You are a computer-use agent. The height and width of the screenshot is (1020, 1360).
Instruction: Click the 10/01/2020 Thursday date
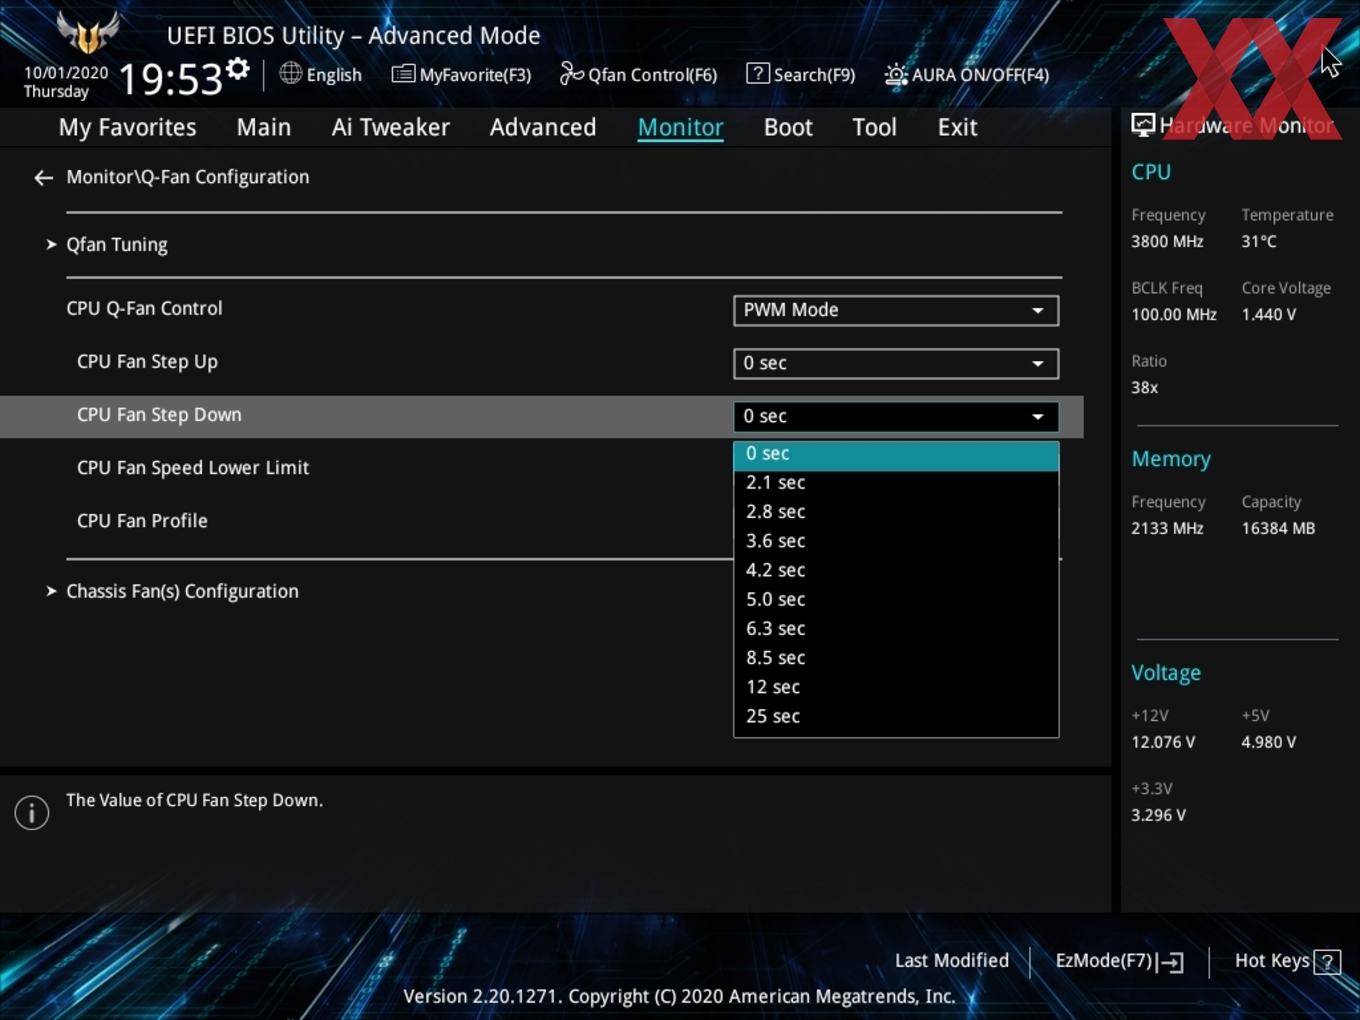pos(66,82)
